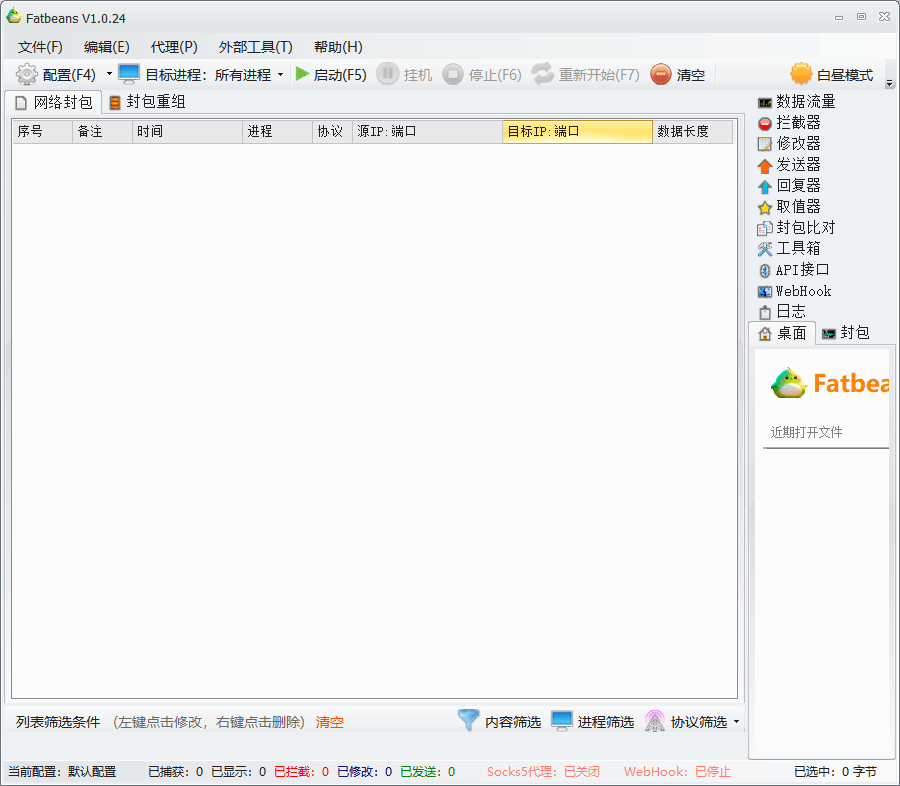Click the 协议 column header

332,131
